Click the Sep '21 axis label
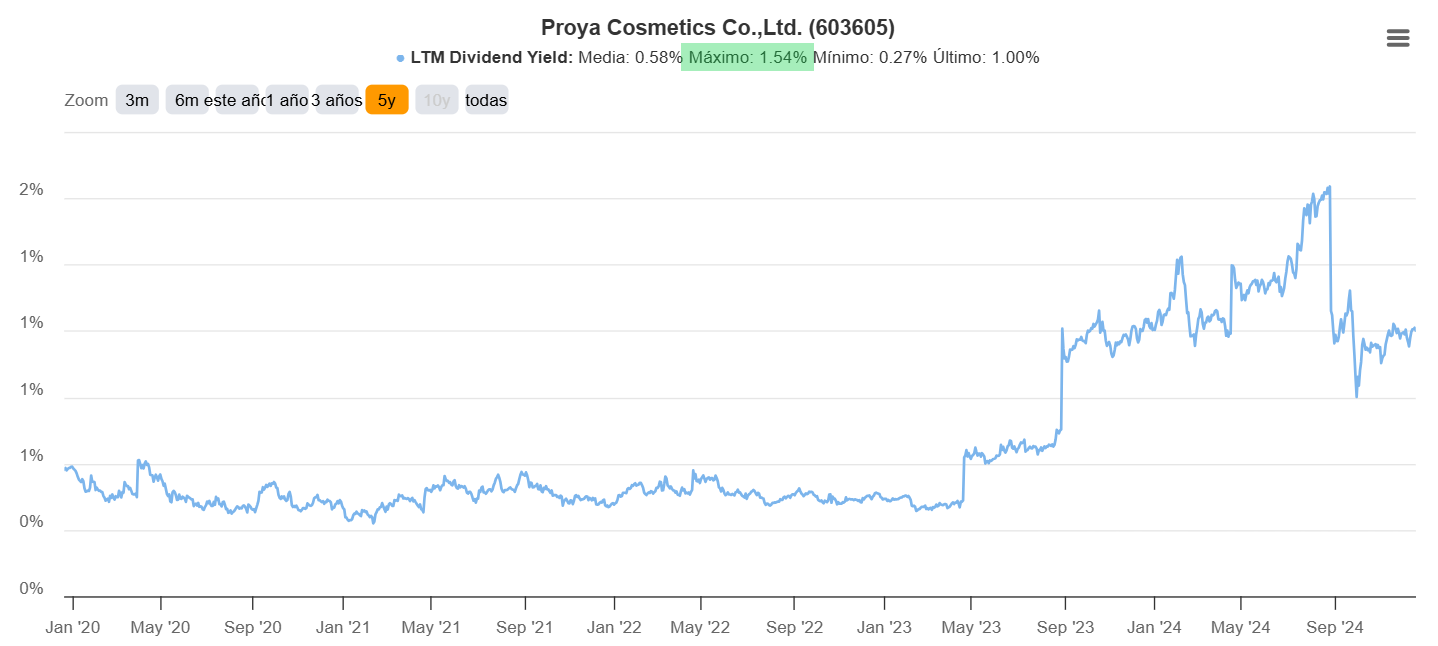 point(525,628)
